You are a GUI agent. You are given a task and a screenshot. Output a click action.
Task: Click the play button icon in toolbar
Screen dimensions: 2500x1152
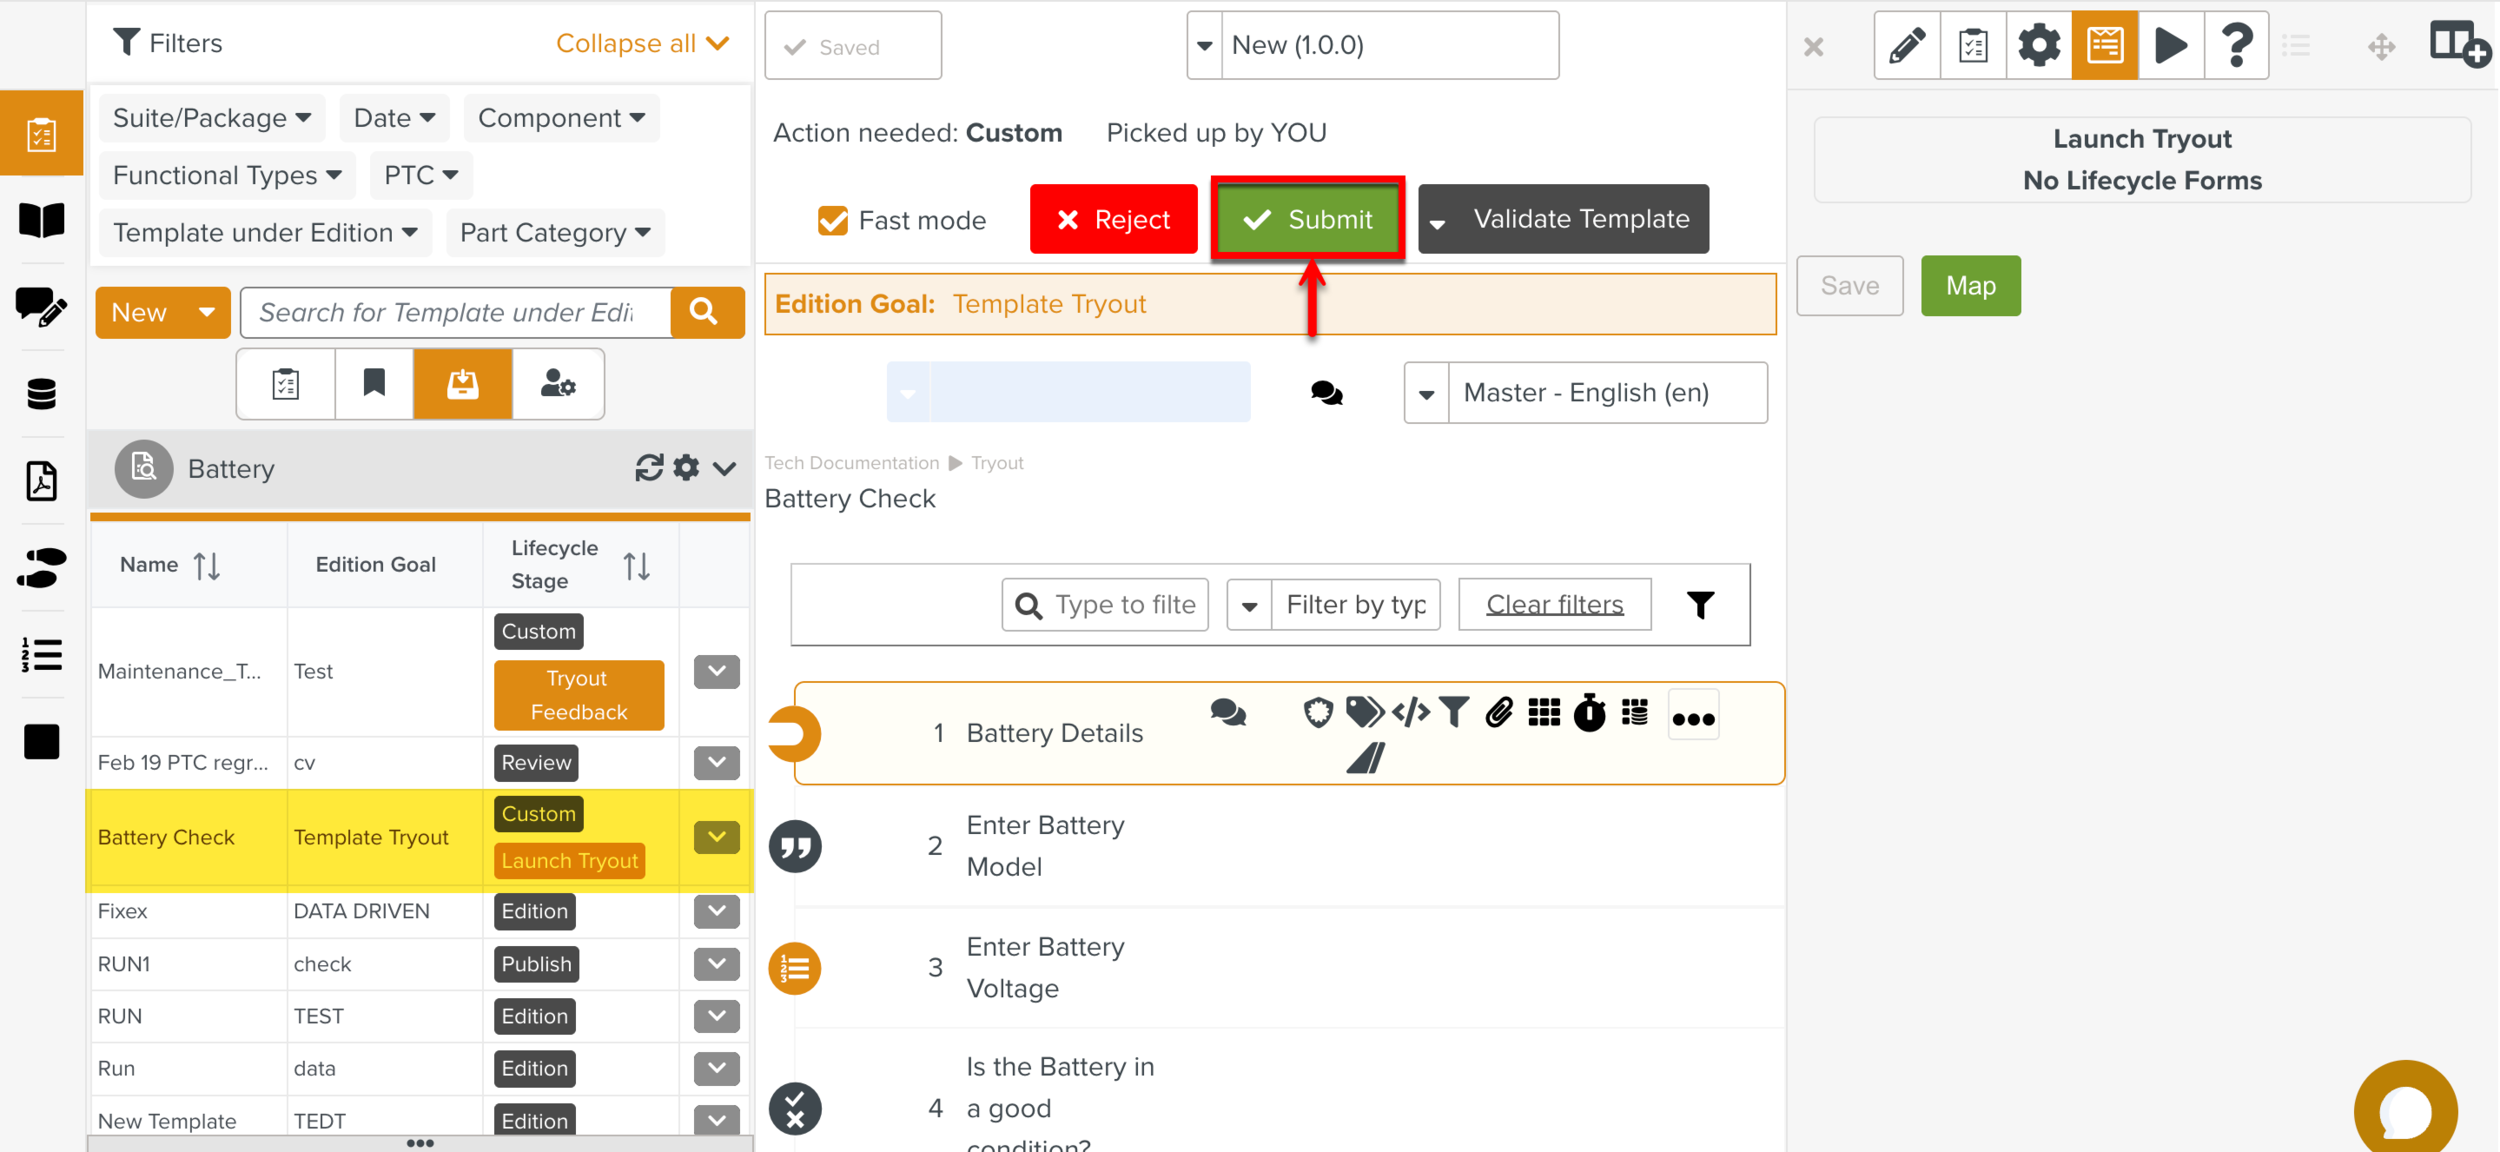(x=2170, y=45)
